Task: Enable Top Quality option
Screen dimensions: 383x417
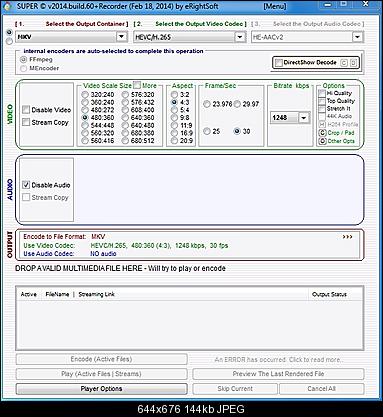Action: [322, 101]
